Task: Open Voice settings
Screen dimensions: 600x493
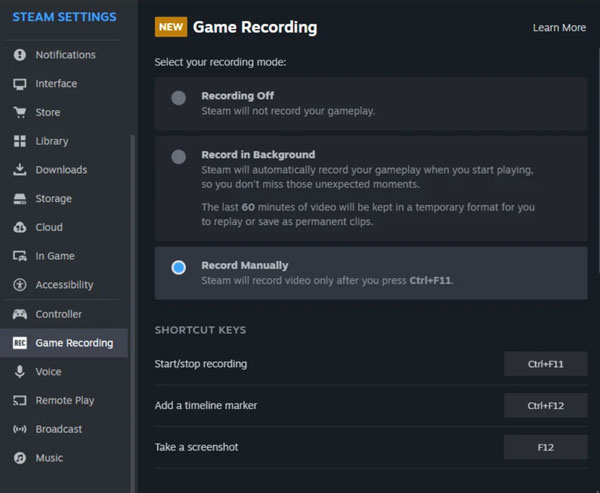Action: 64,372
